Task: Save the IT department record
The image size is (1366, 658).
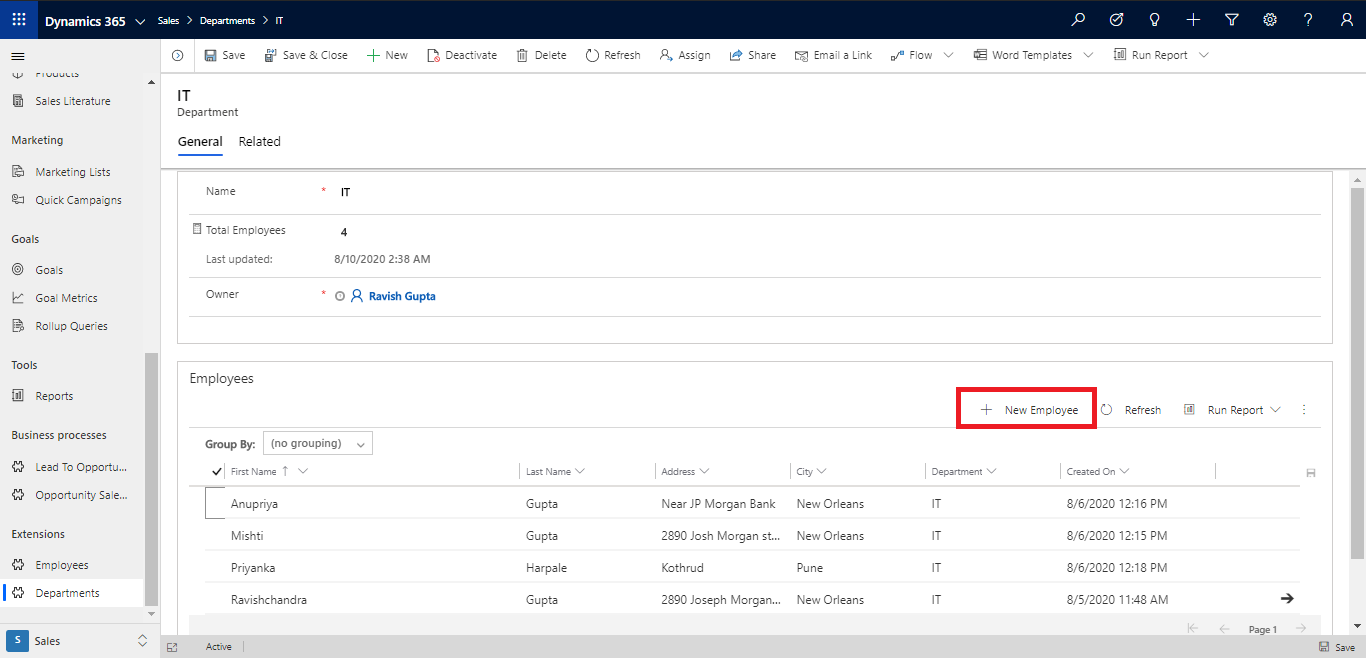Action: tap(224, 55)
